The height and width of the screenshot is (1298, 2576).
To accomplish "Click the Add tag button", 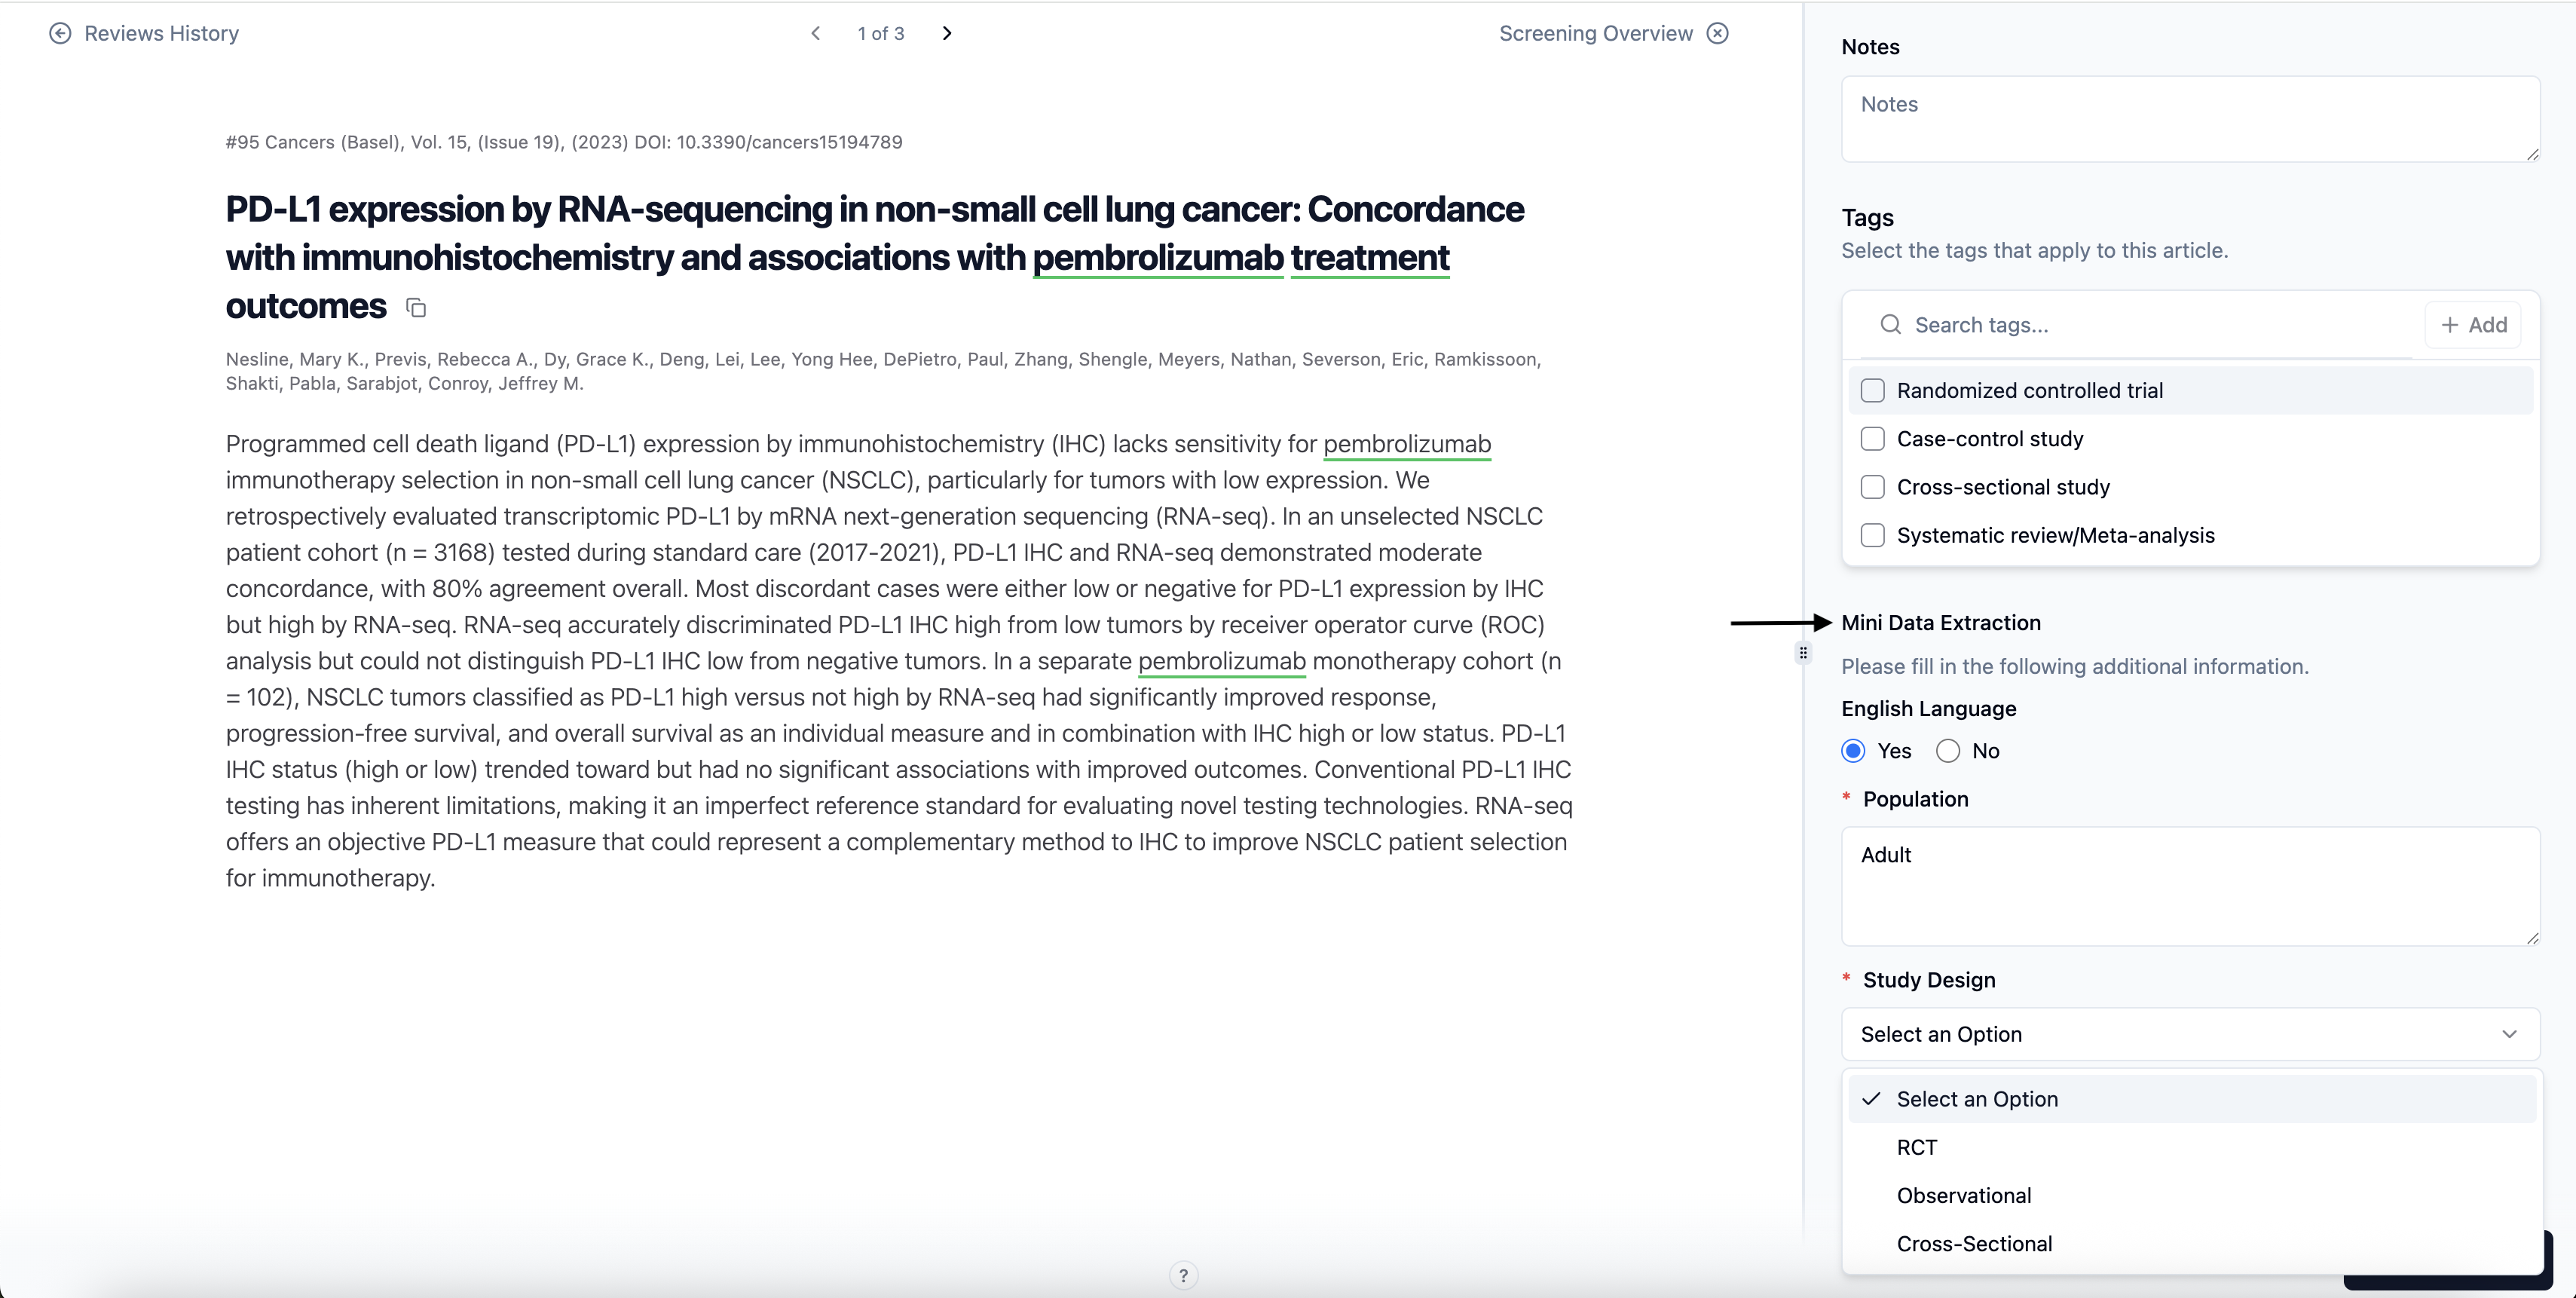I will 2473,325.
